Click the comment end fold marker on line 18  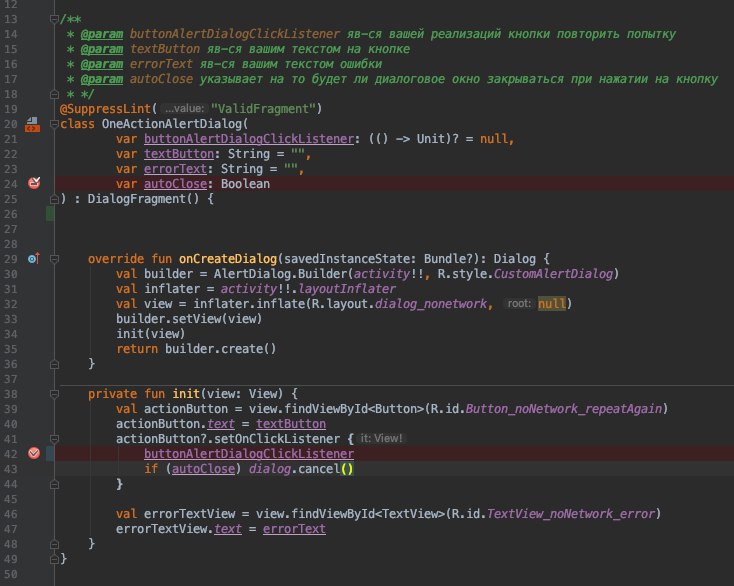pyautogui.click(x=54, y=94)
